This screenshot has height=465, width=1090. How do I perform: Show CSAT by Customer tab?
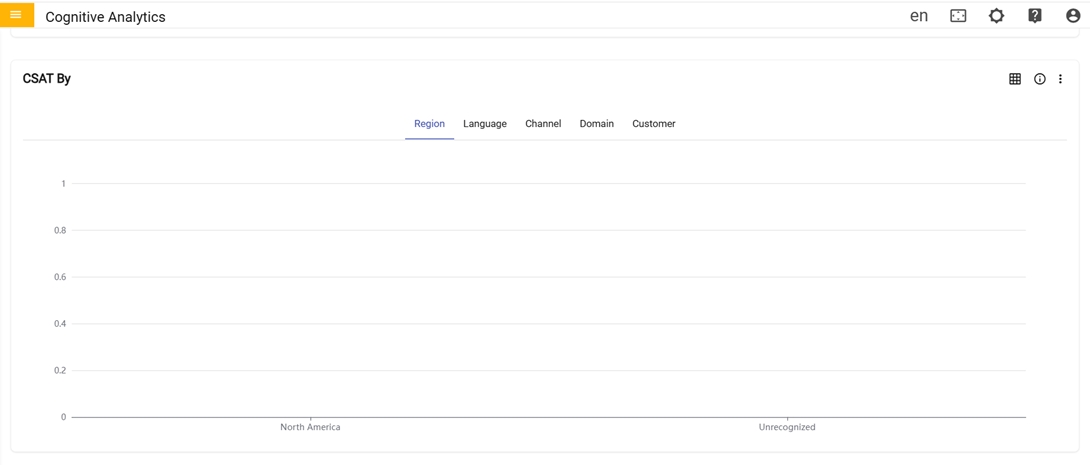click(x=654, y=124)
